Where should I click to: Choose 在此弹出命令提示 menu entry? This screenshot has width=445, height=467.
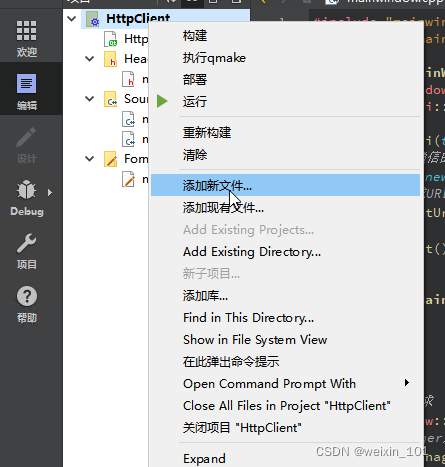click(285, 362)
